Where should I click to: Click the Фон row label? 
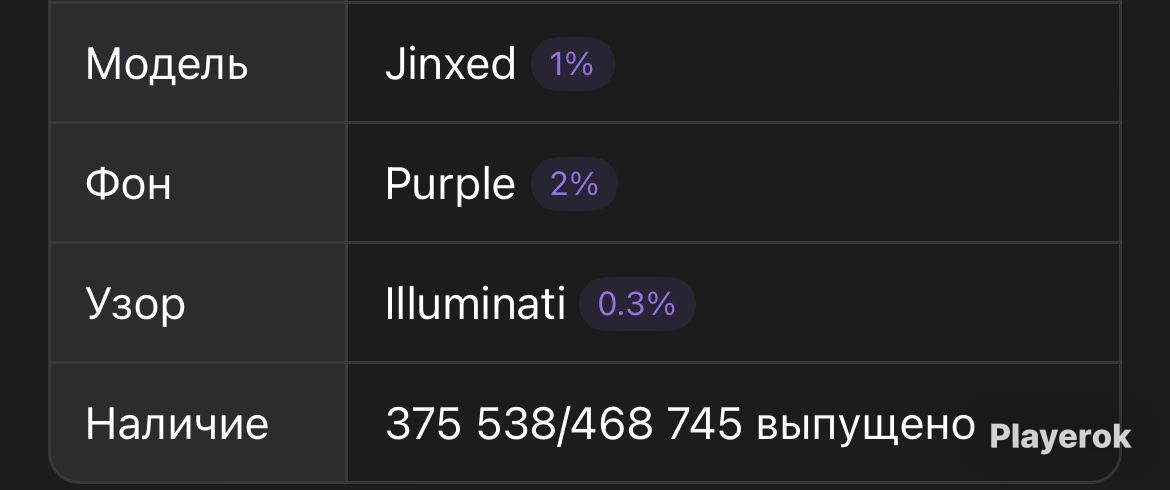[x=128, y=185]
